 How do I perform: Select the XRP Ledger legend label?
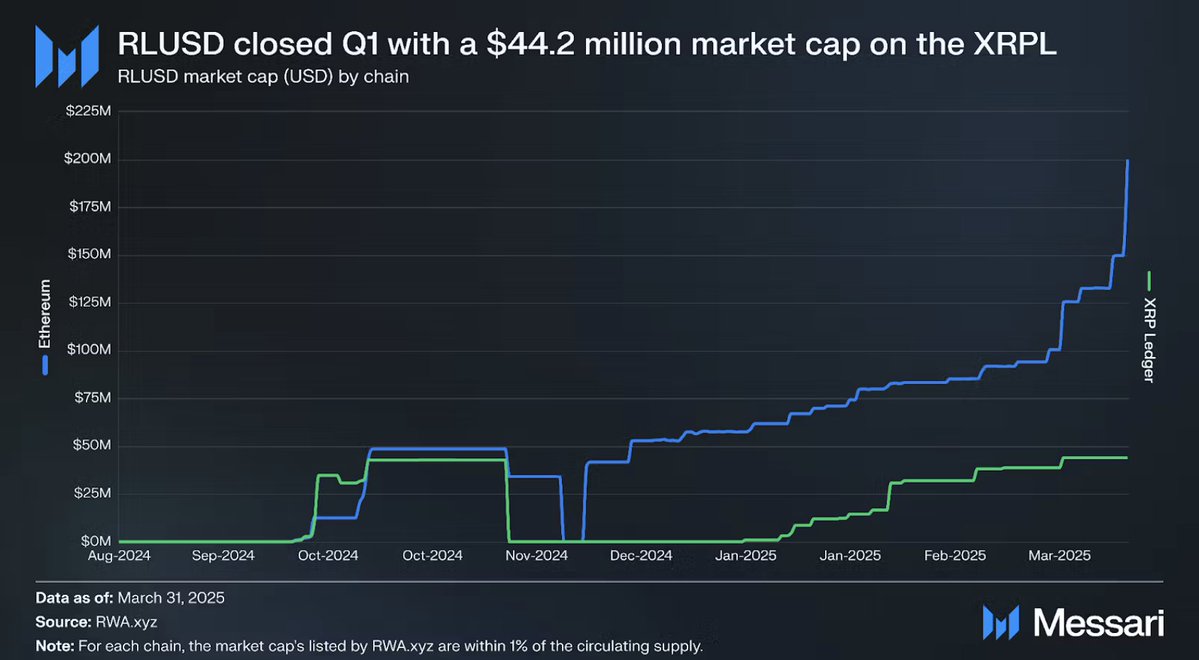[x=1149, y=340]
